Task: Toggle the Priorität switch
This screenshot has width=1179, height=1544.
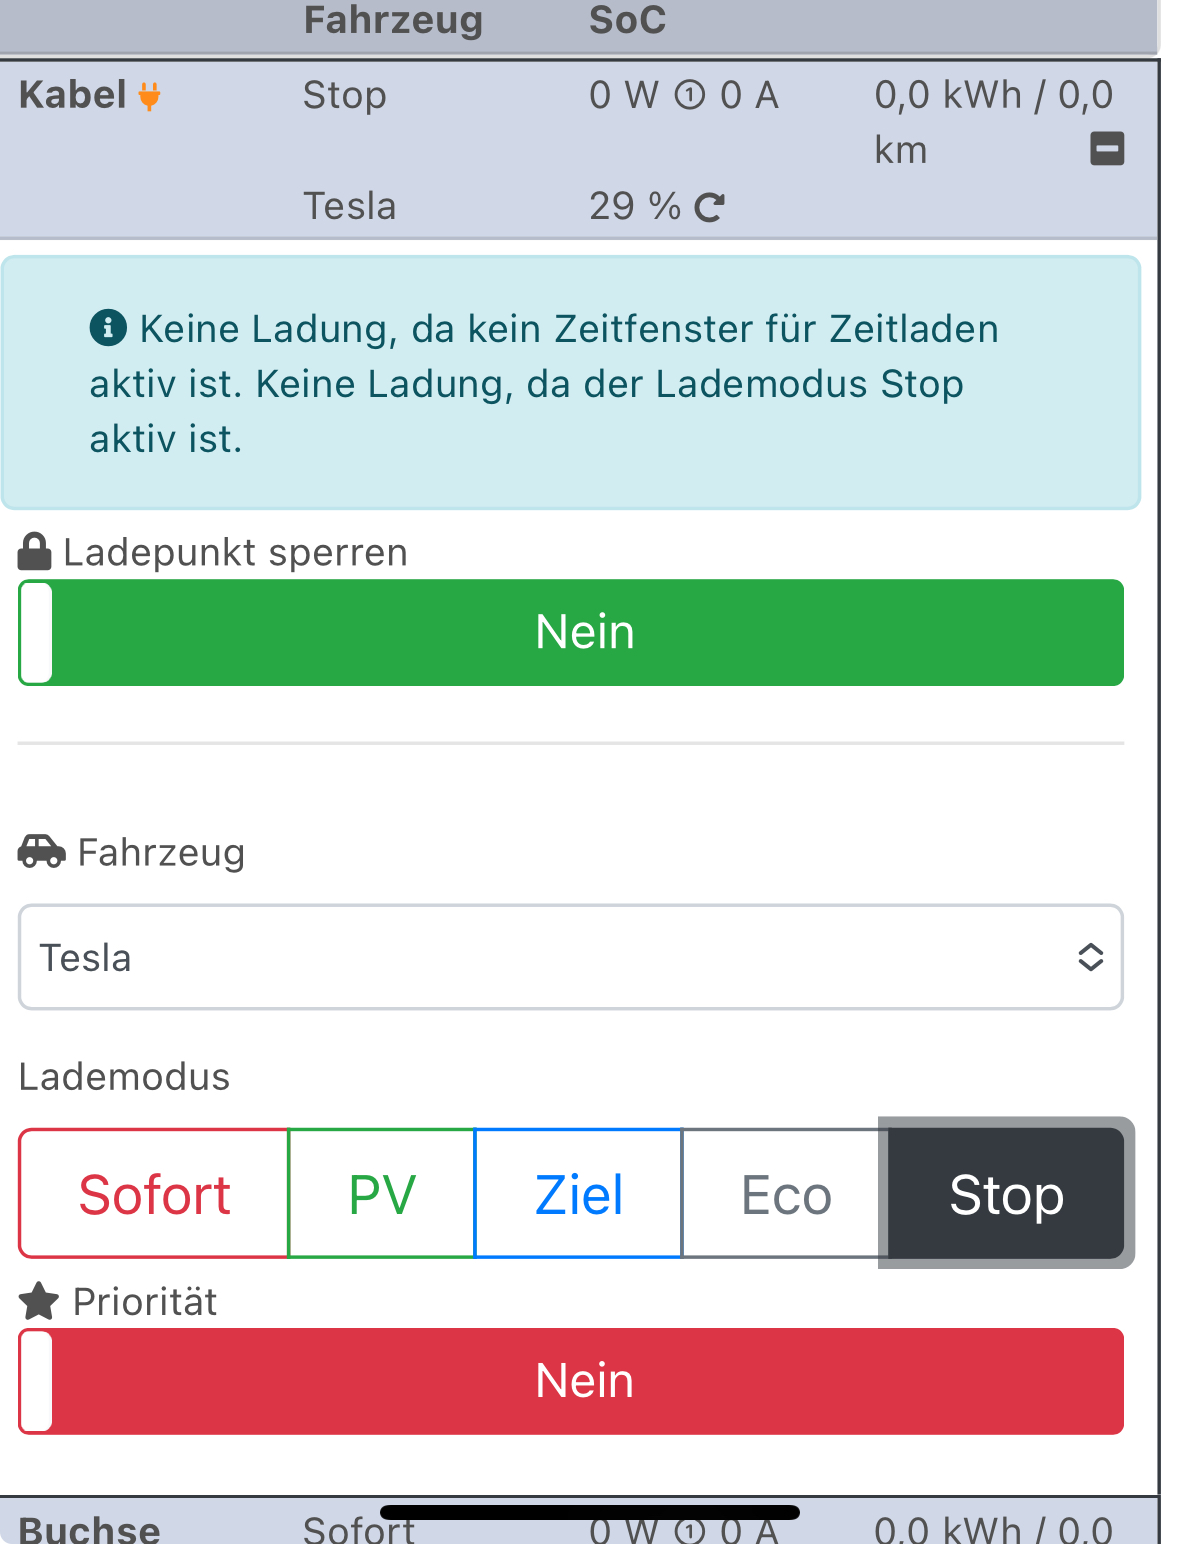Action: click(571, 1381)
